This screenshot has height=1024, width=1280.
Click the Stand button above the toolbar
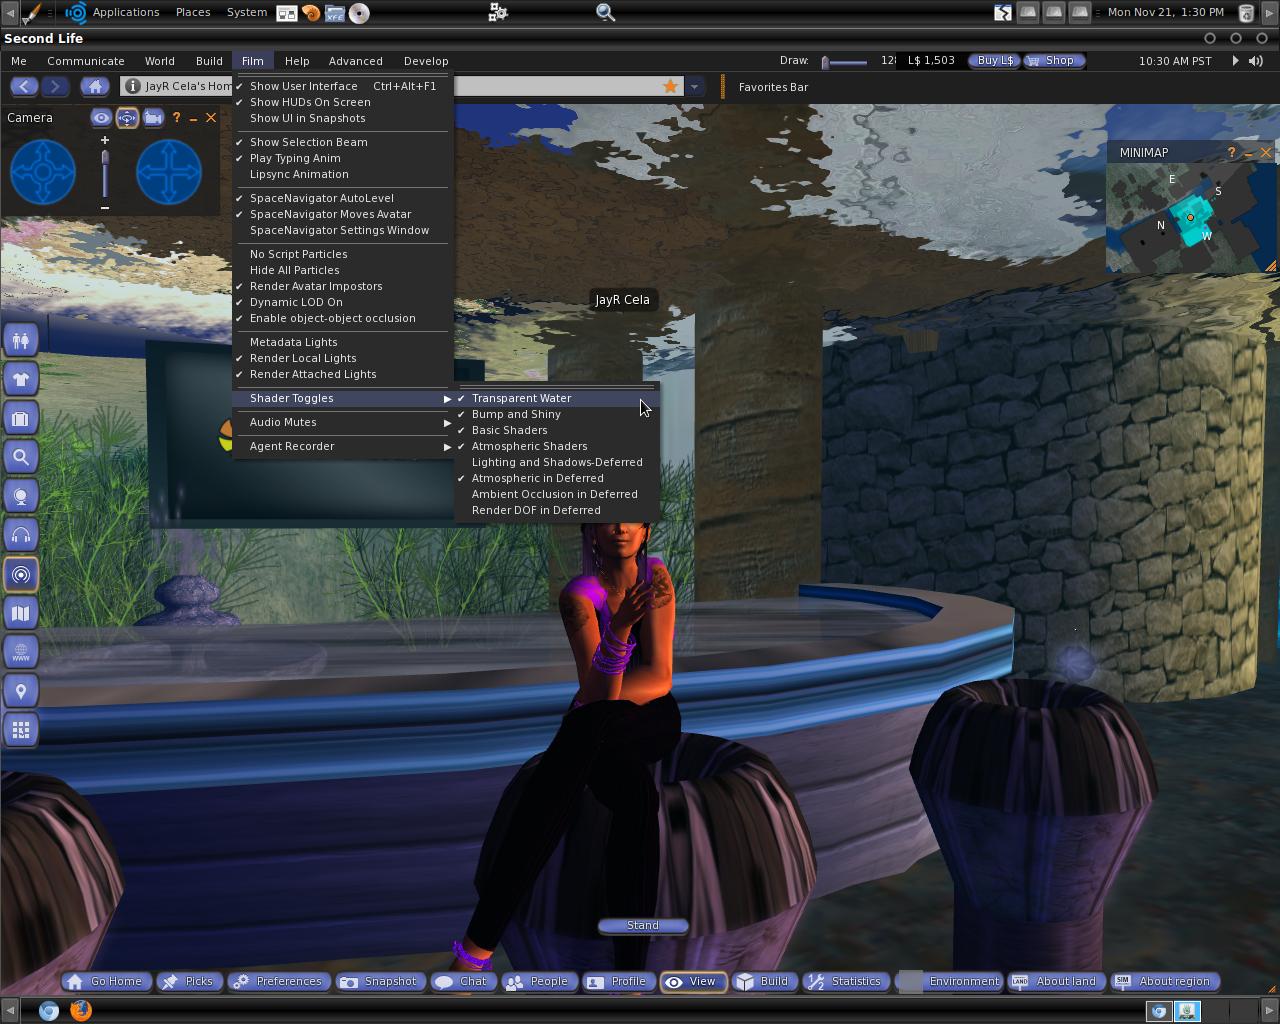[643, 925]
